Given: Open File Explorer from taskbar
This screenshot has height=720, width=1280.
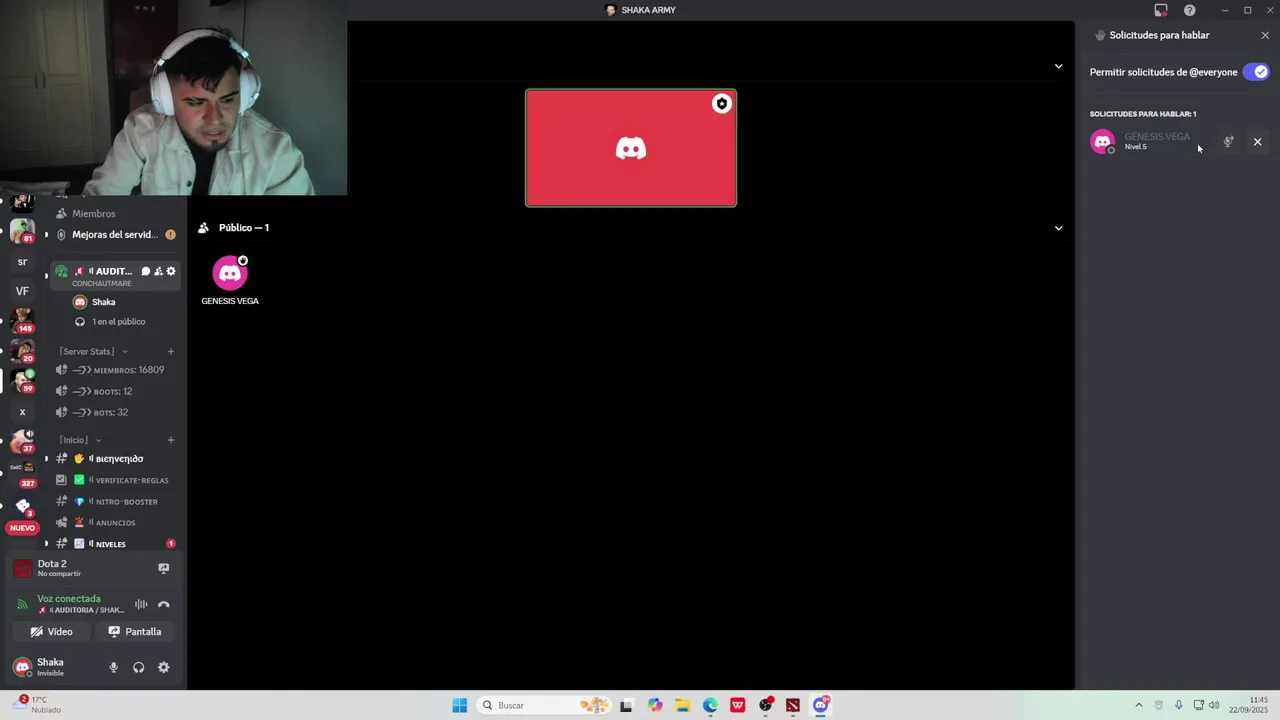Looking at the screenshot, I should 682,705.
